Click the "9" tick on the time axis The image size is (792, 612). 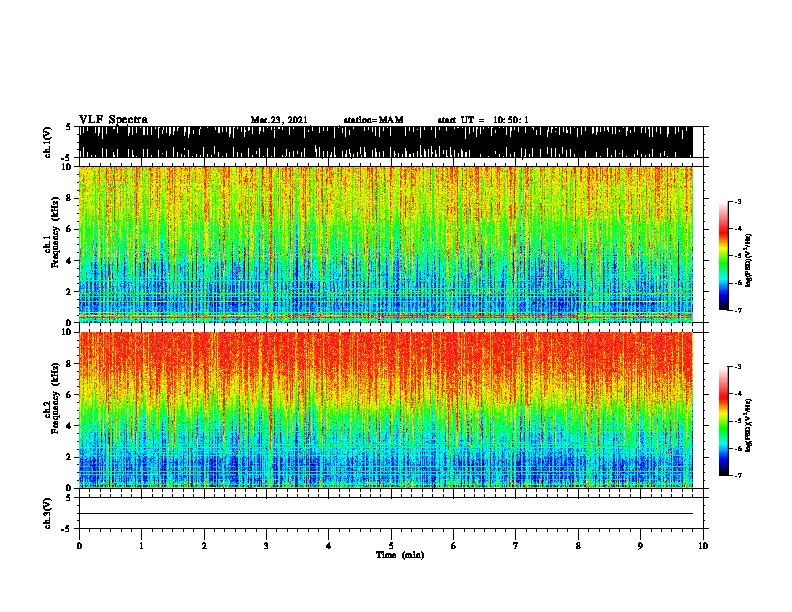point(640,546)
